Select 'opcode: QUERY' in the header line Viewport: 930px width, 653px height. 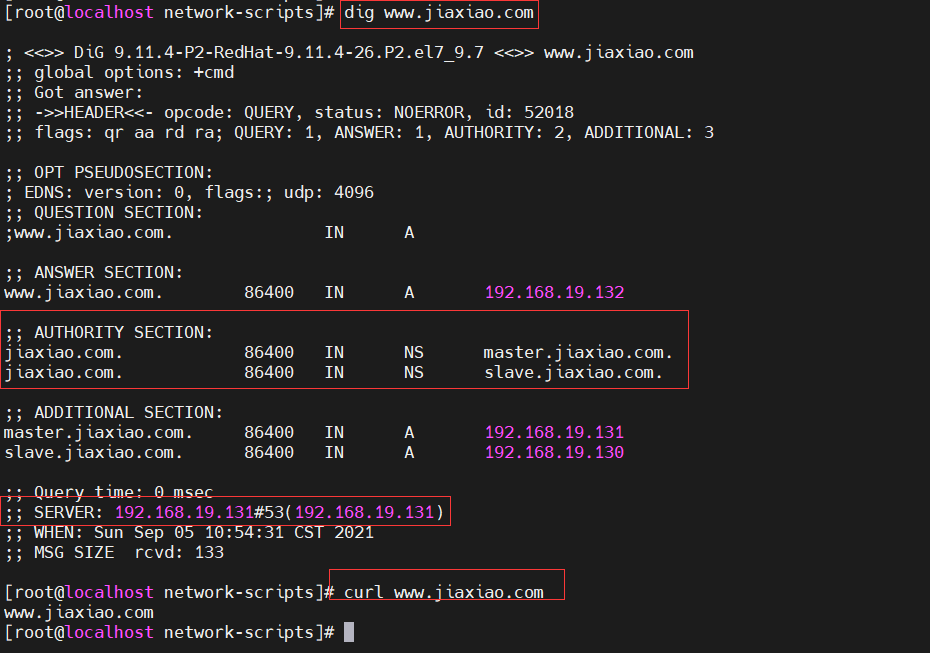tap(229, 113)
